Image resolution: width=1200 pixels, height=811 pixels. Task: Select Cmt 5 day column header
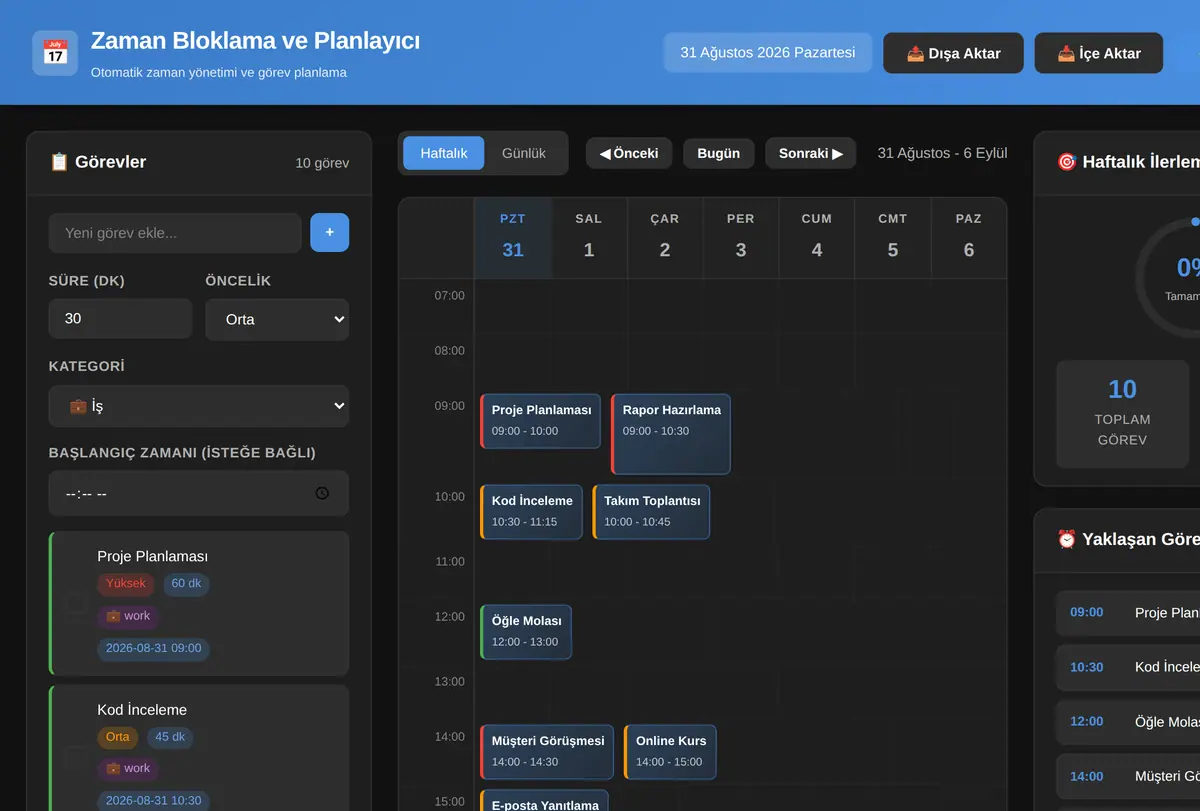click(x=893, y=238)
